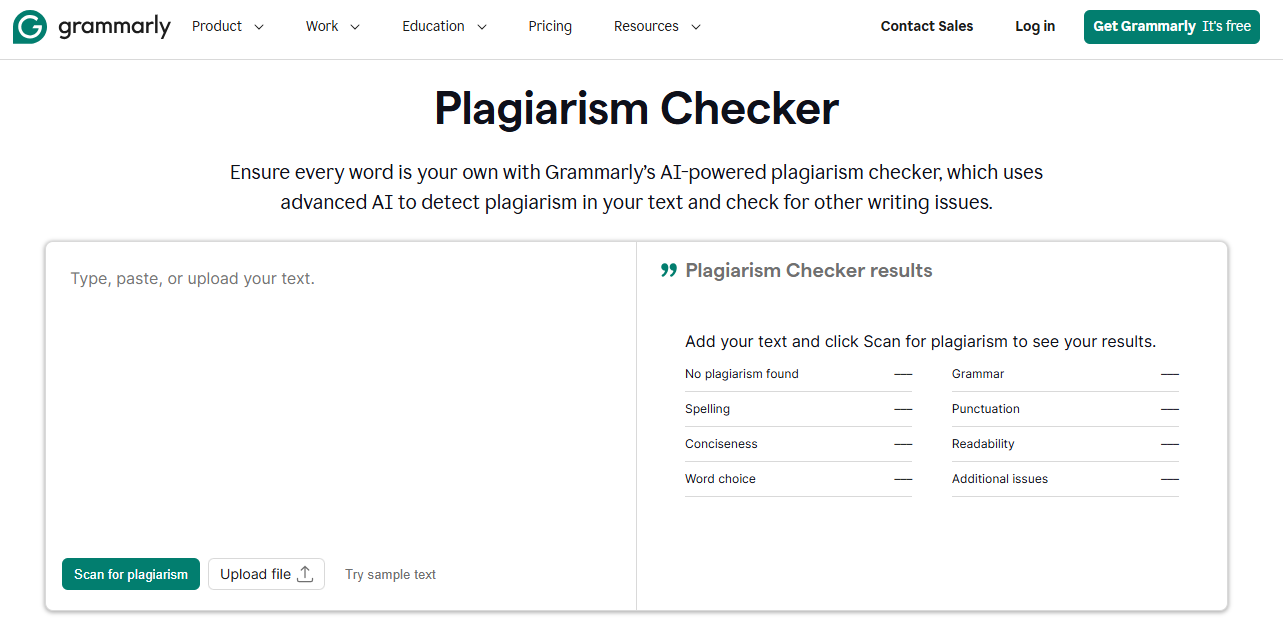Open the Resources menu
Image resolution: width=1283 pixels, height=623 pixels.
[x=646, y=26]
